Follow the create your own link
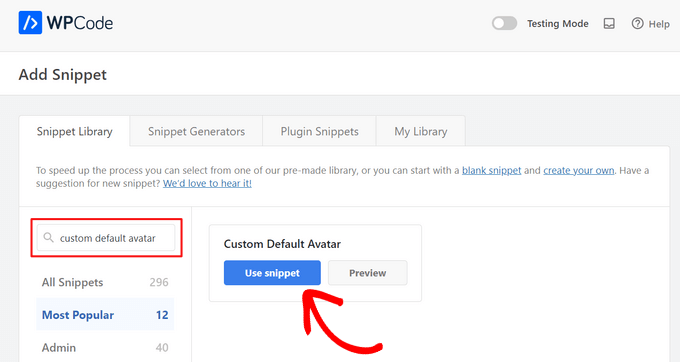This screenshot has width=680, height=362. coord(579,170)
